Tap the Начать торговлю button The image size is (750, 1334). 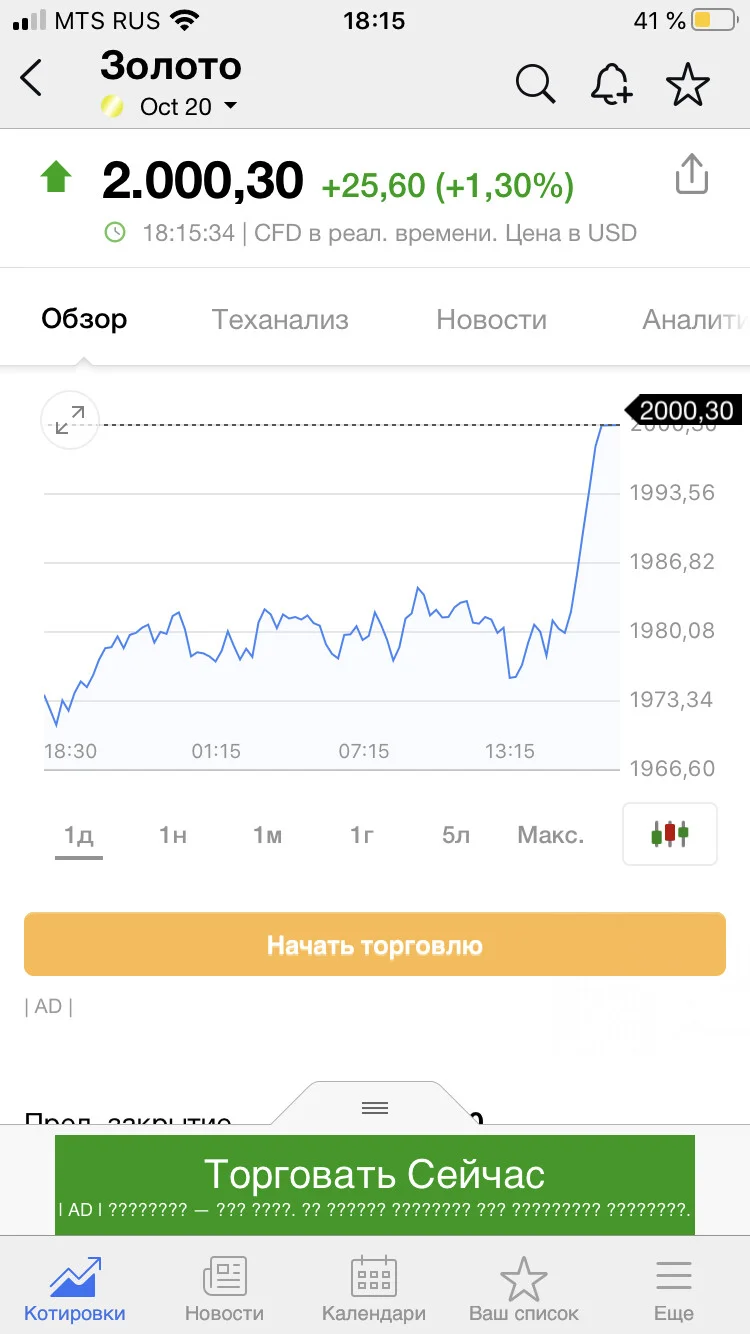click(375, 944)
